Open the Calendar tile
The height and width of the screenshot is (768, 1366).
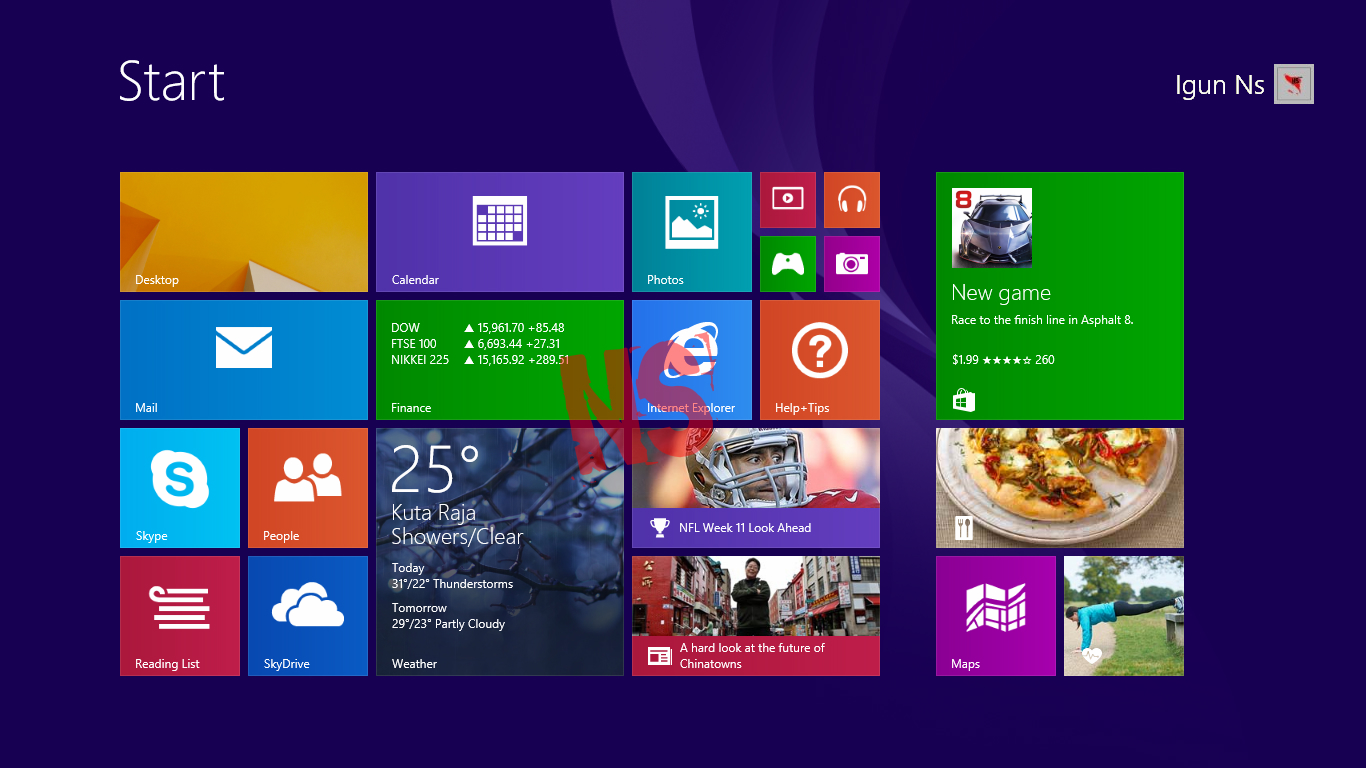(500, 232)
